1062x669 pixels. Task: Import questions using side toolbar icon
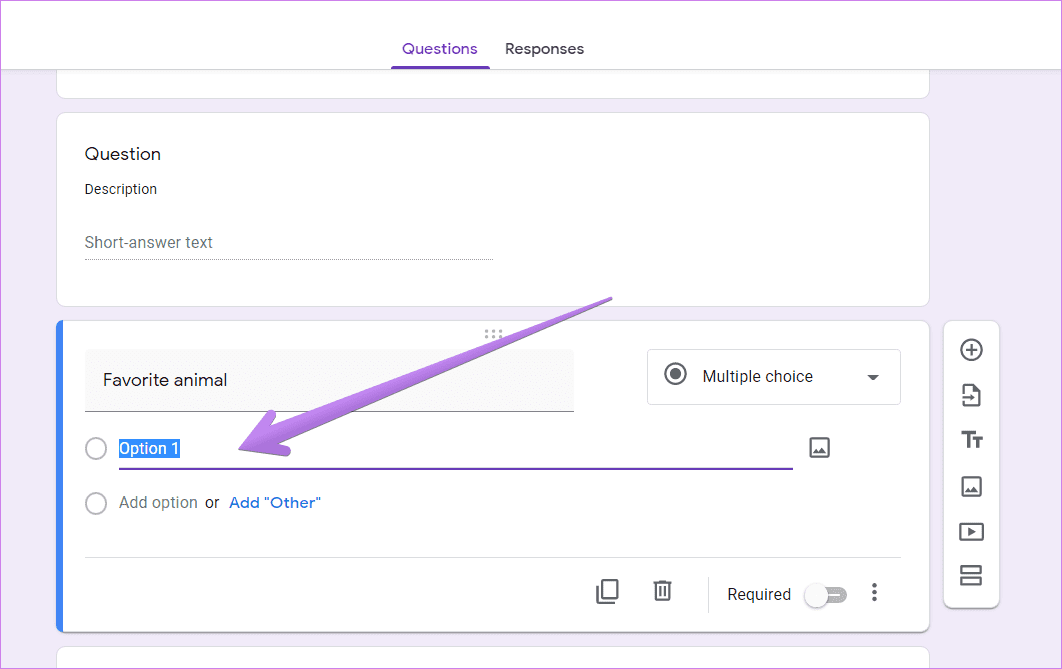pos(971,395)
